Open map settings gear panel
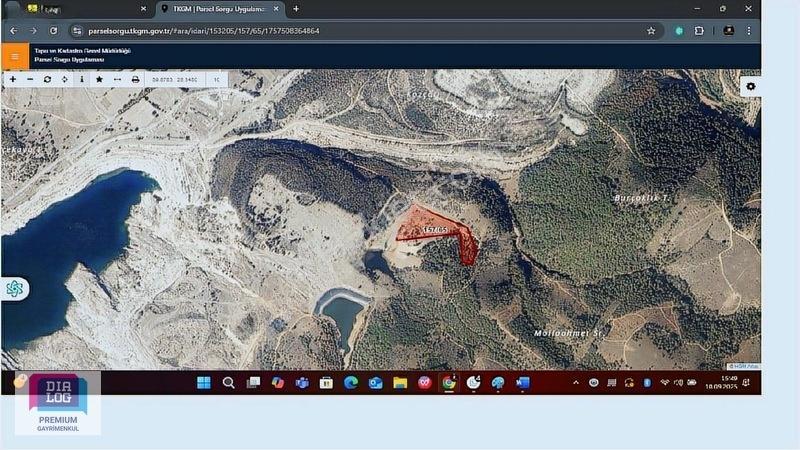Viewport: 800px width, 450px height. pos(751,87)
